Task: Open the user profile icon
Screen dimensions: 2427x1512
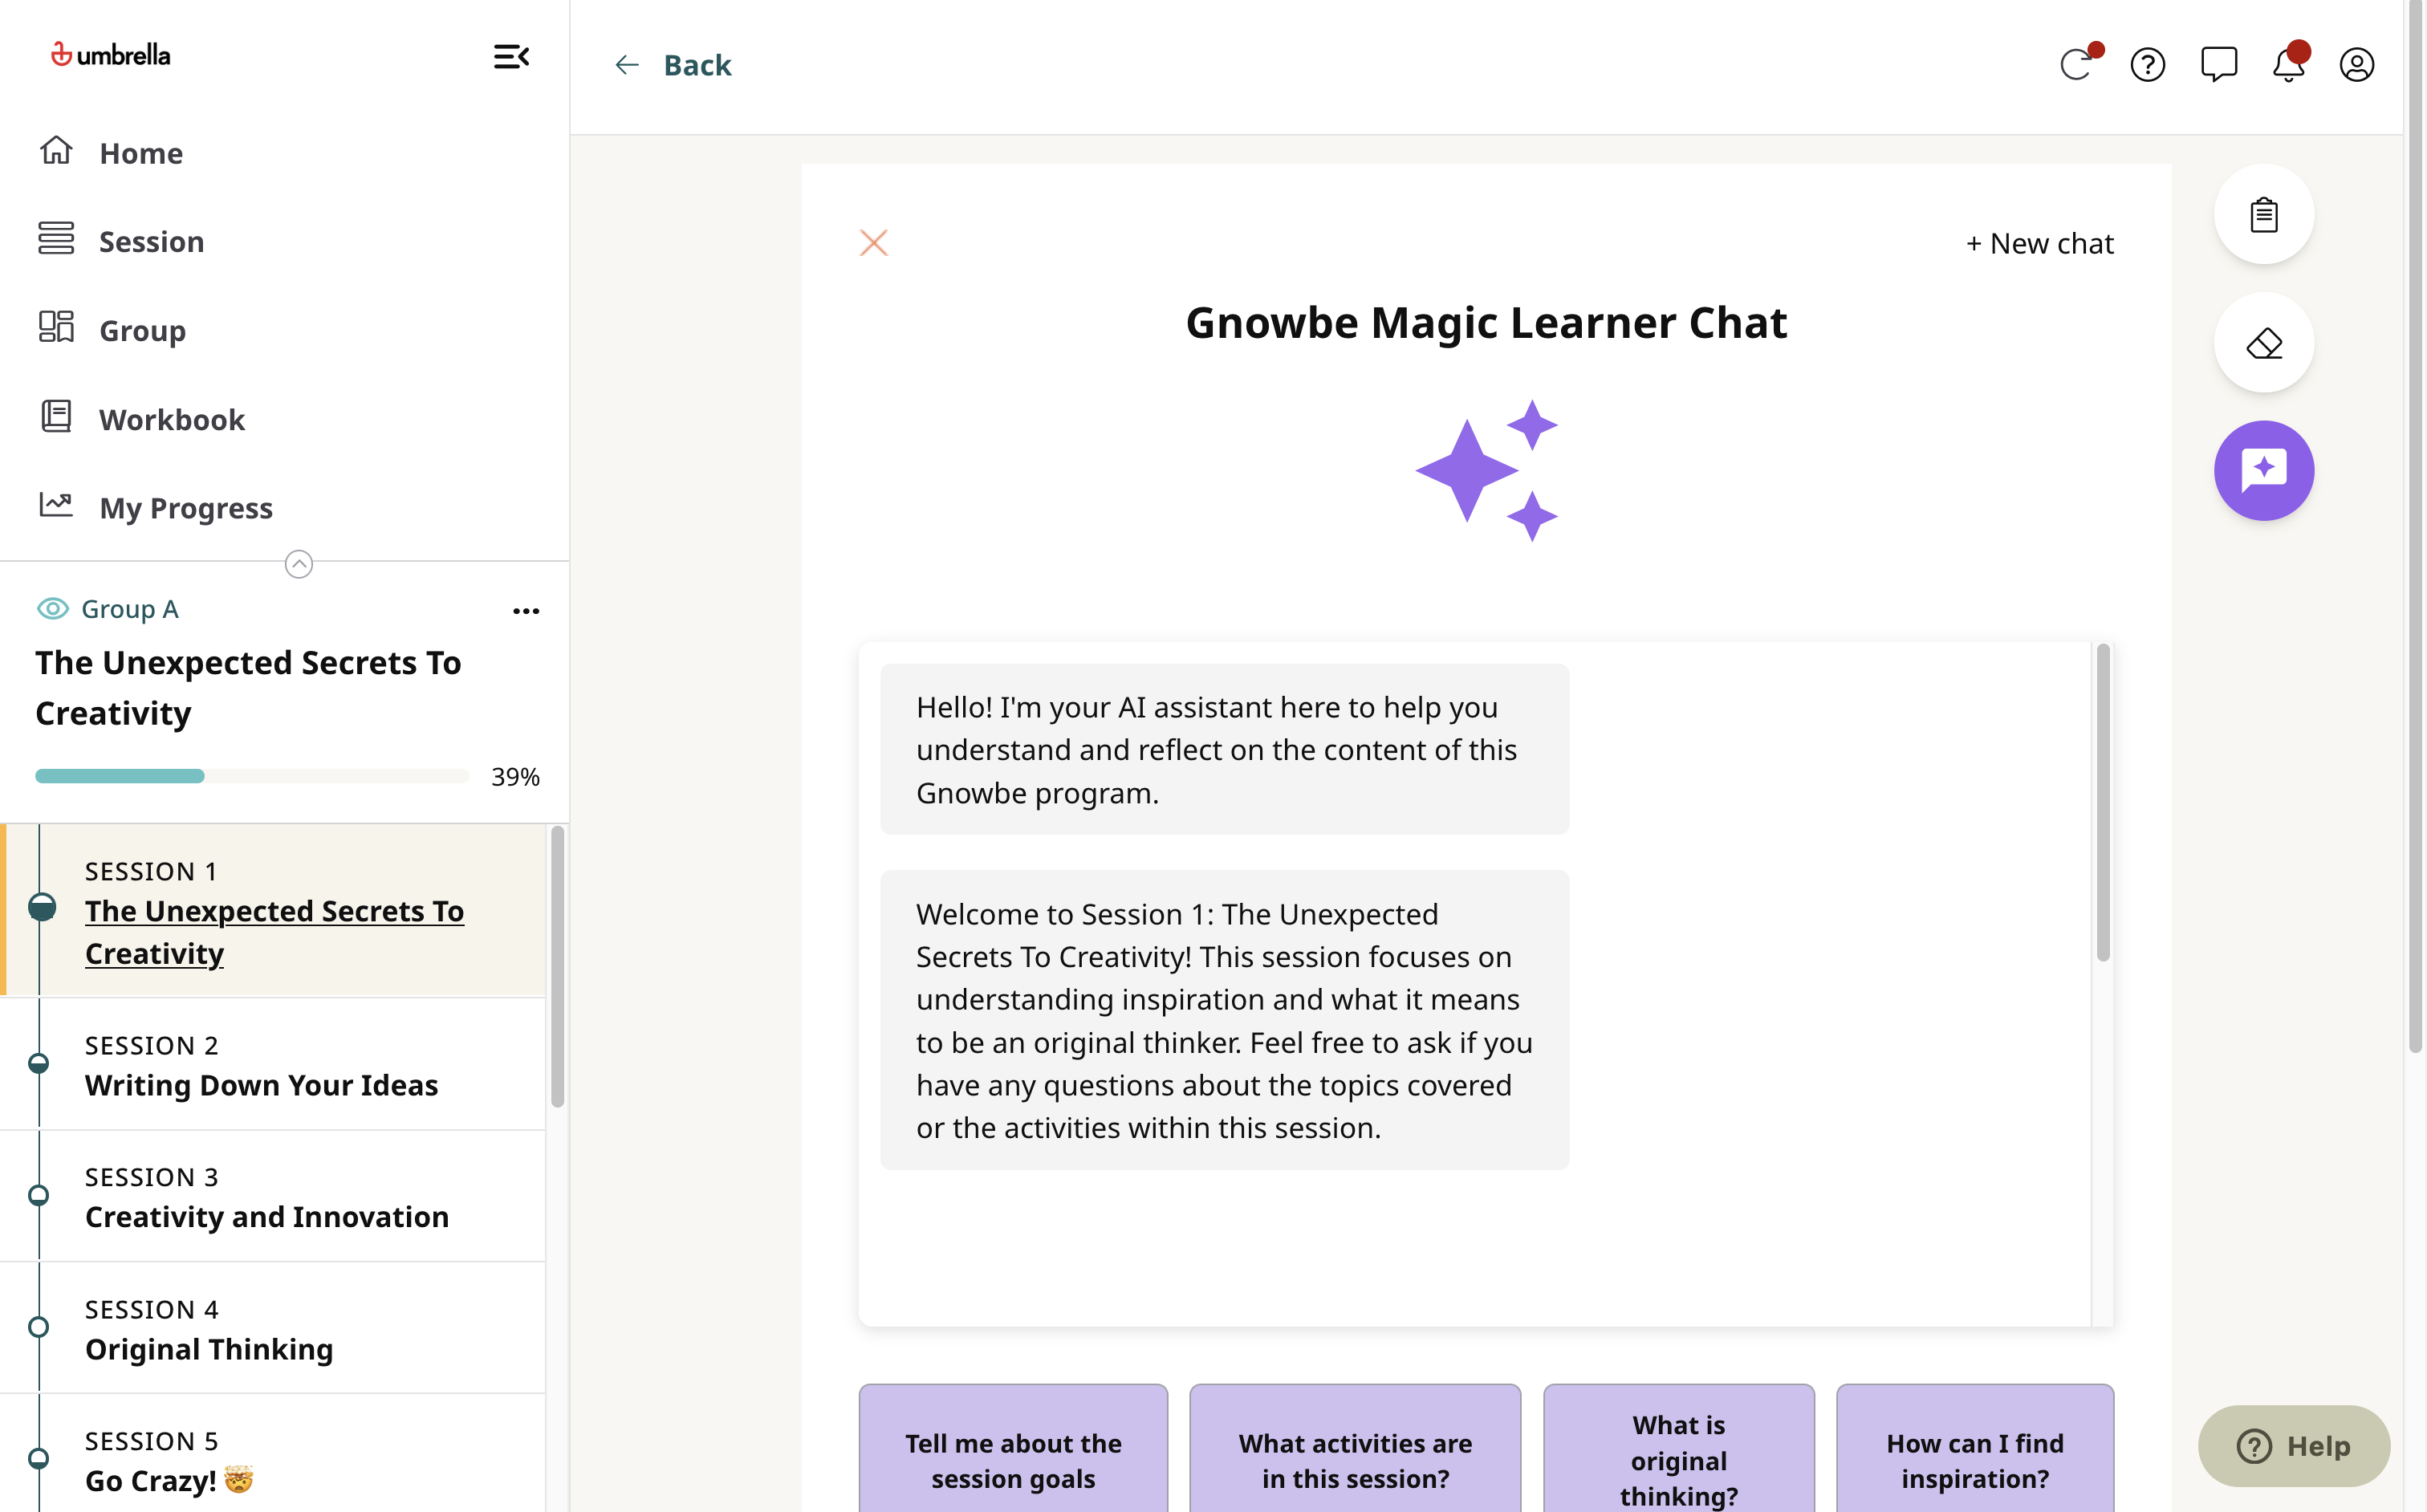Action: point(2356,65)
